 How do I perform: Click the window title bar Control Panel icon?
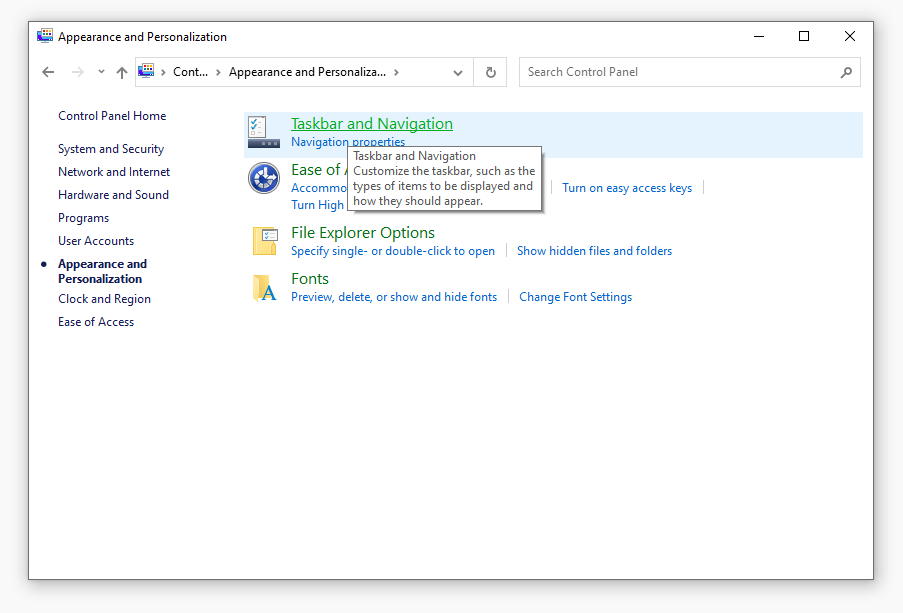(x=45, y=36)
